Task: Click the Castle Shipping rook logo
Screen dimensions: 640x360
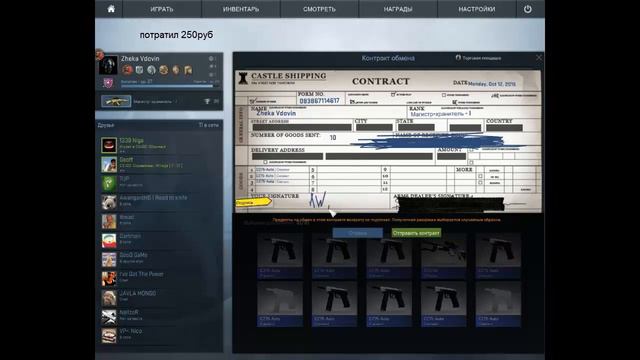Action: tap(243, 78)
